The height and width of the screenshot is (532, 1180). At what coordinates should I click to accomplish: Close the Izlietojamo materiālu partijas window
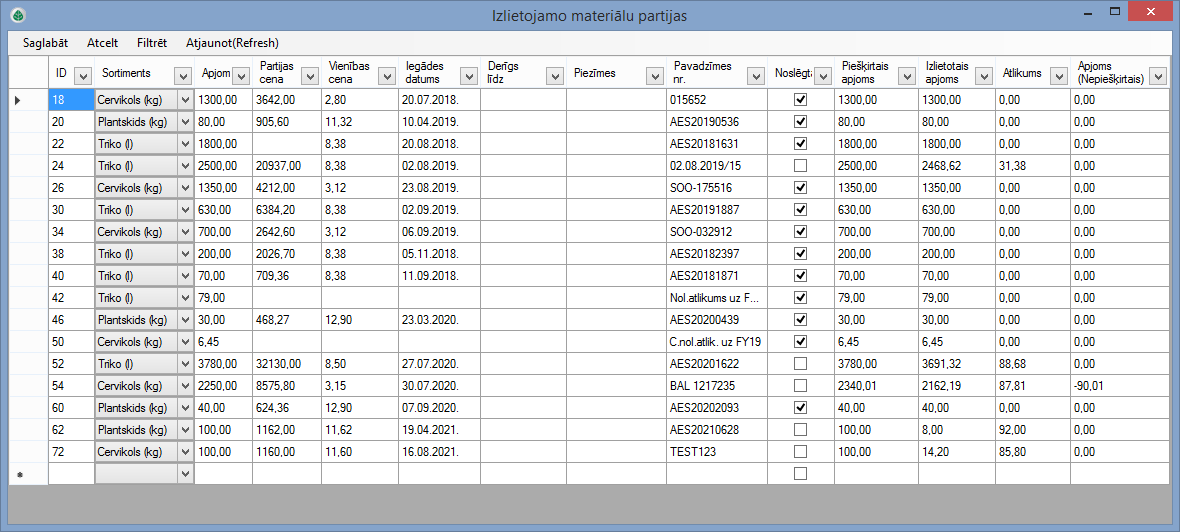[x=1151, y=11]
